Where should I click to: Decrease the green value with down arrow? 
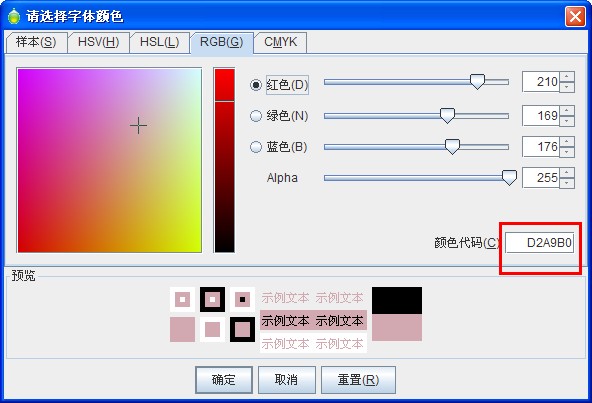567,121
